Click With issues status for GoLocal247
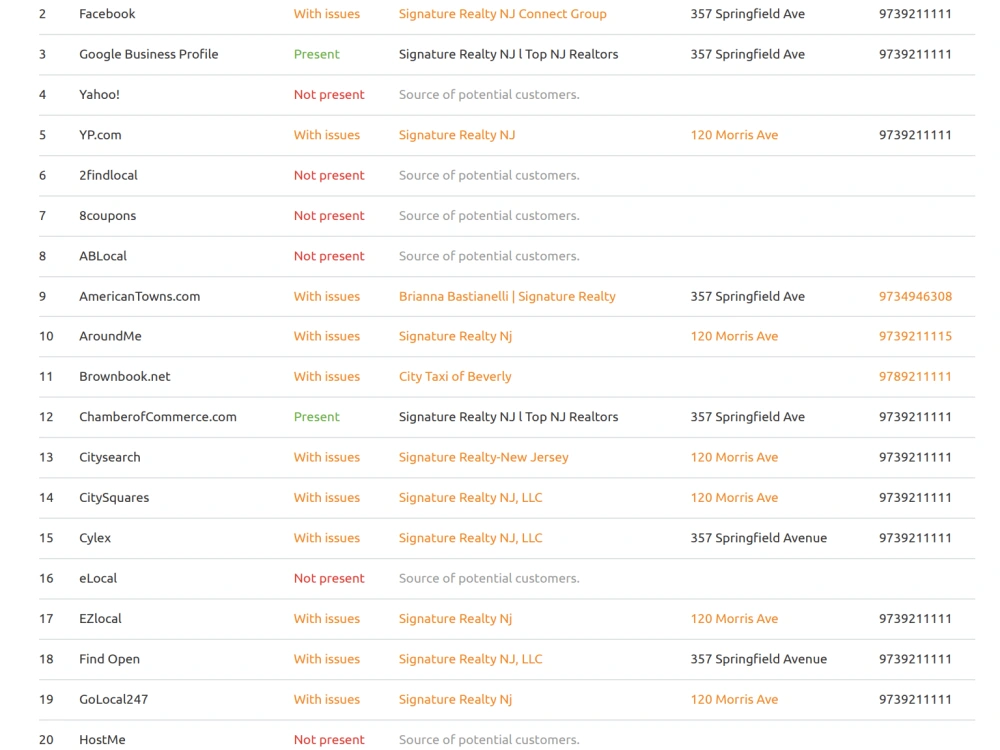Image resolution: width=1000 pixels, height=750 pixels. click(x=327, y=699)
